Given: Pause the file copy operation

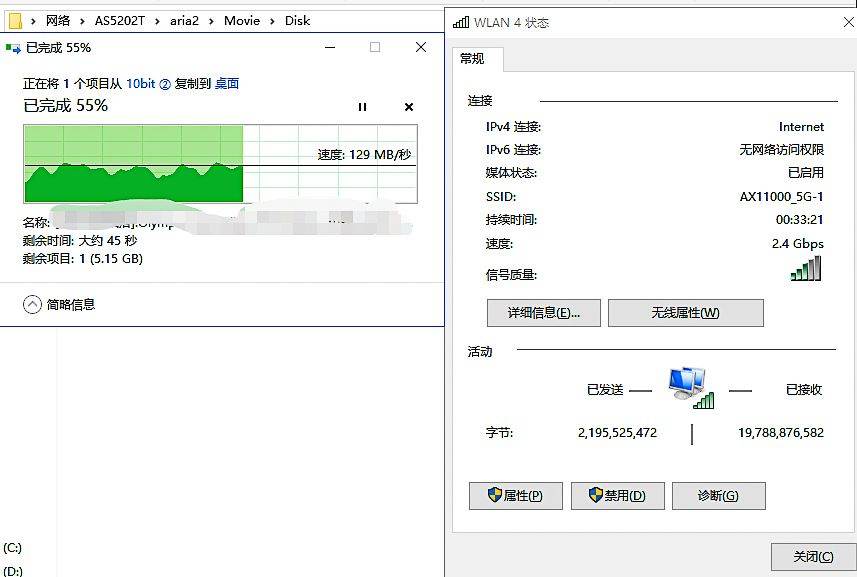Looking at the screenshot, I should coord(362,107).
